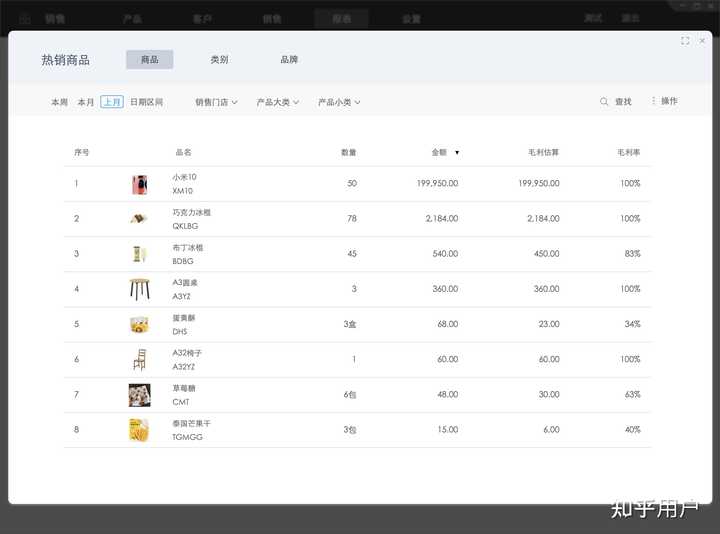
Task: Click the 小米10 product thumbnail
Action: (x=140, y=185)
